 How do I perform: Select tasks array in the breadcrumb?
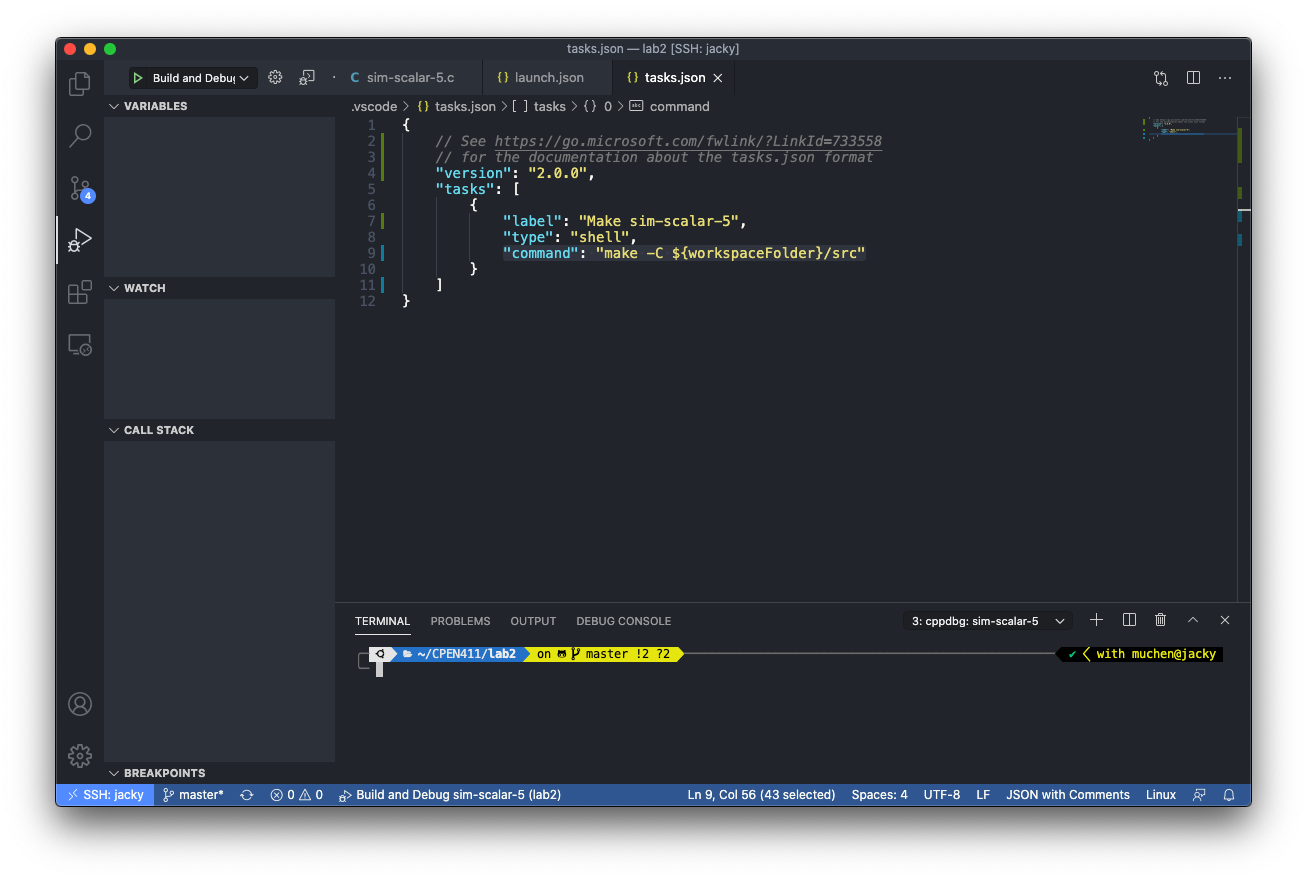(549, 106)
